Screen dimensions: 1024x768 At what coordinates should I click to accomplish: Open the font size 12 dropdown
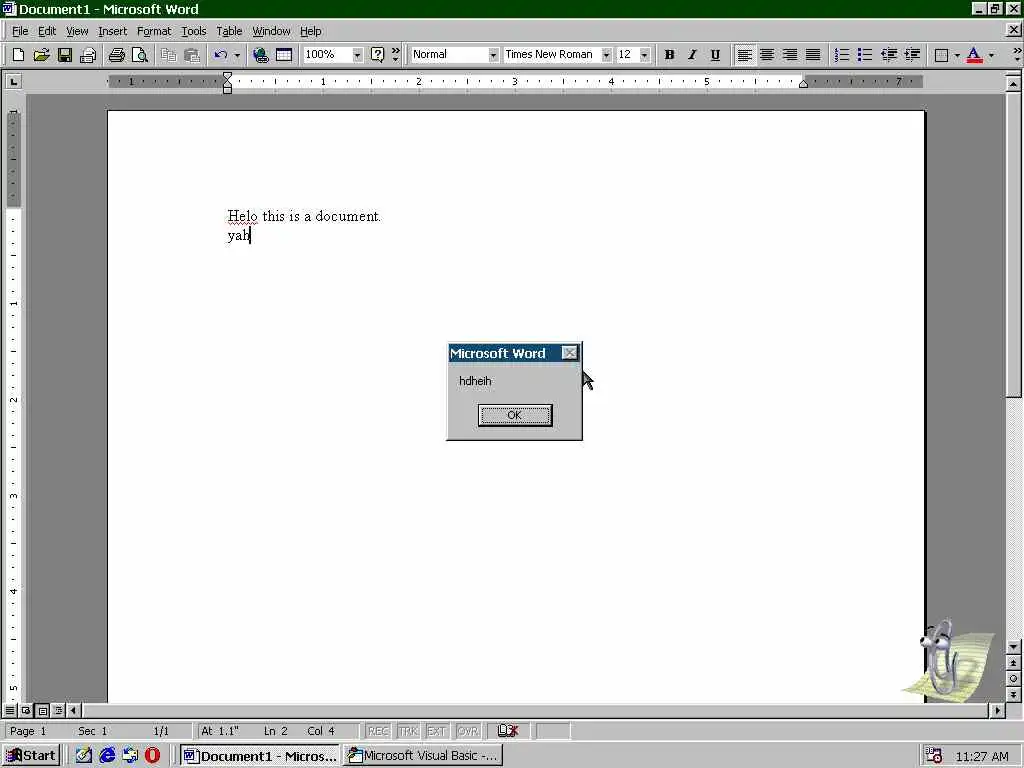645,55
